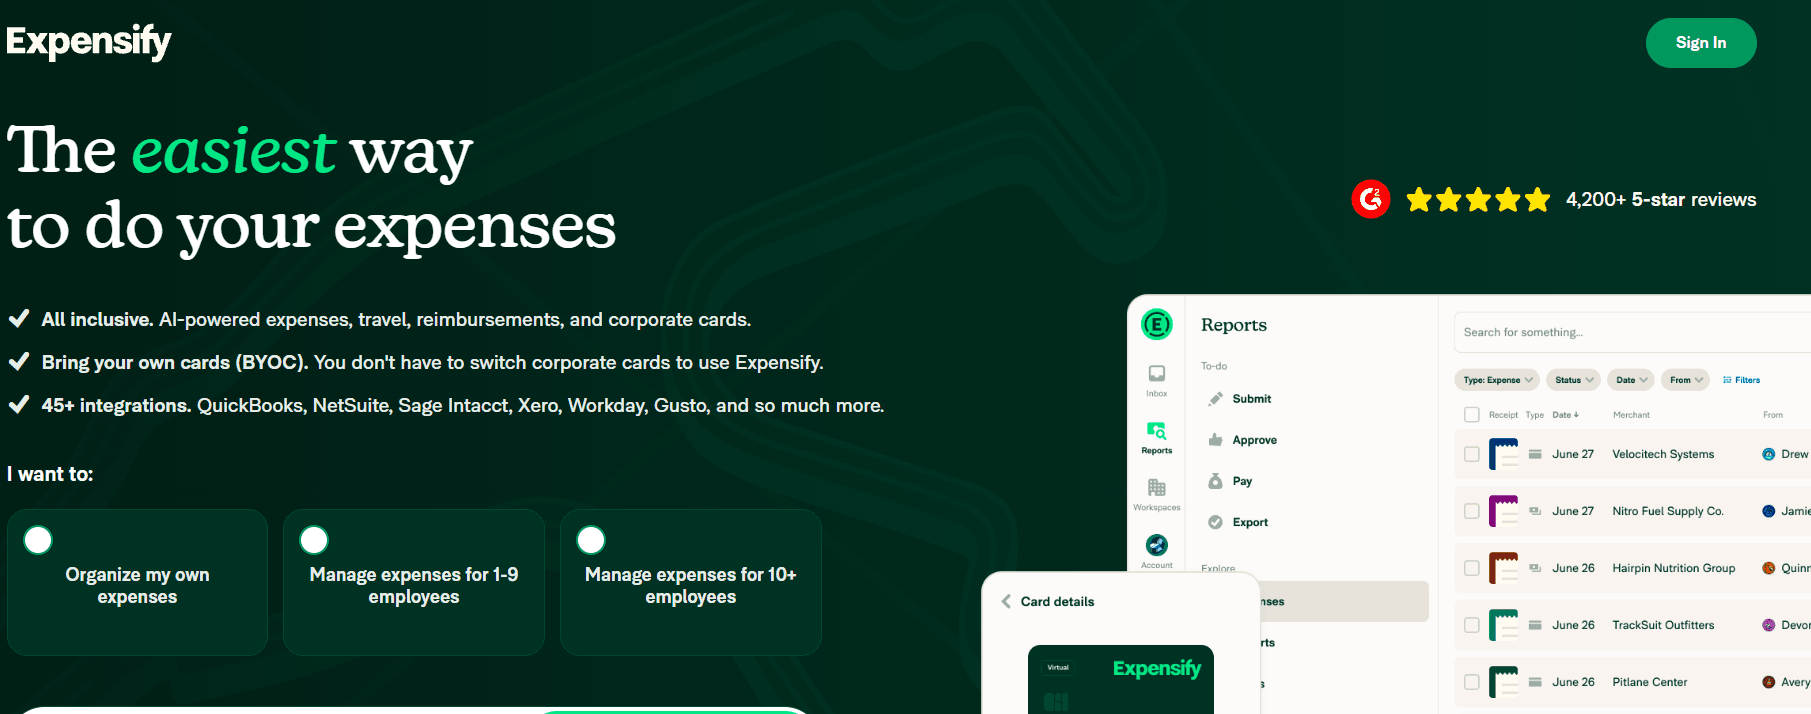Open the Workspaces sidebar icon
This screenshot has width=1811, height=714.
(1157, 494)
